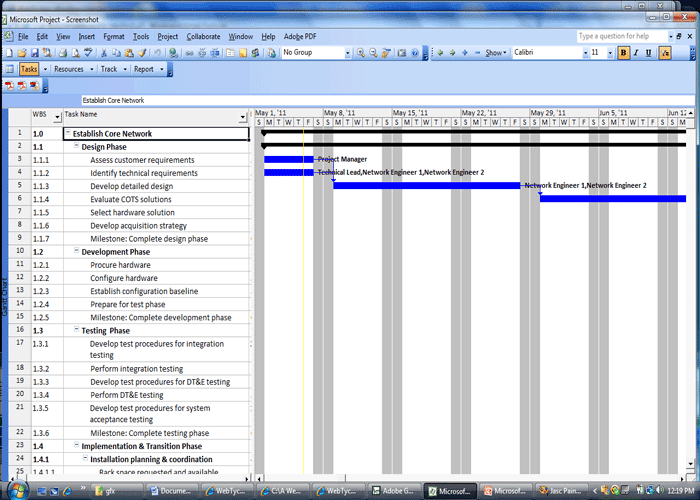Toggle the AutoFilter button
Viewport: 700px width, 500px height.
pyautogui.click(x=665, y=53)
